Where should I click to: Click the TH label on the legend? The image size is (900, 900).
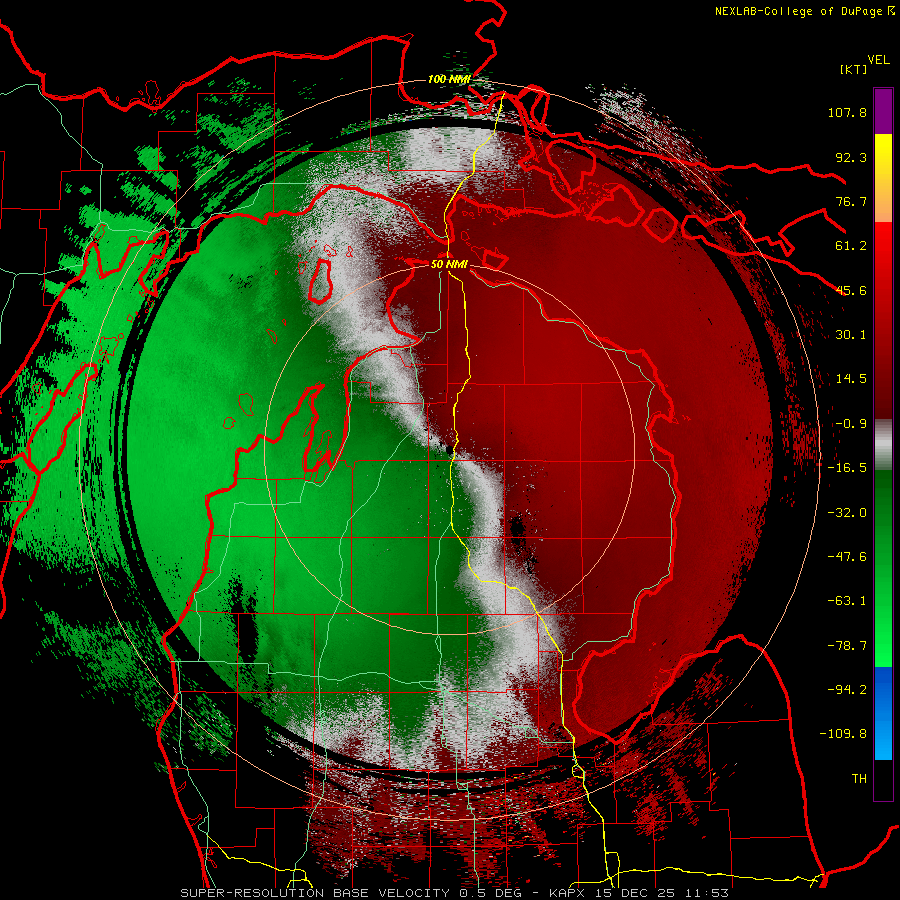[859, 779]
